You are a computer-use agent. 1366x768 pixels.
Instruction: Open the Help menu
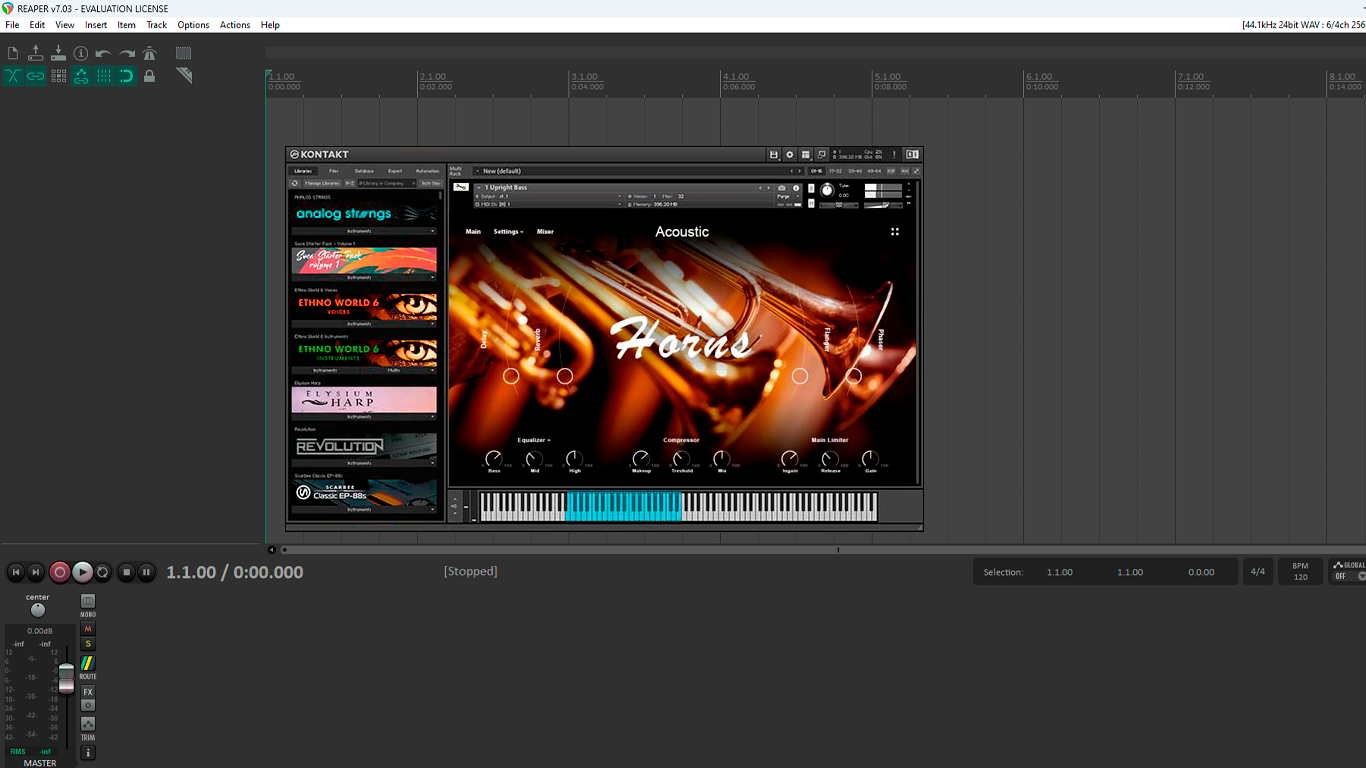point(270,25)
